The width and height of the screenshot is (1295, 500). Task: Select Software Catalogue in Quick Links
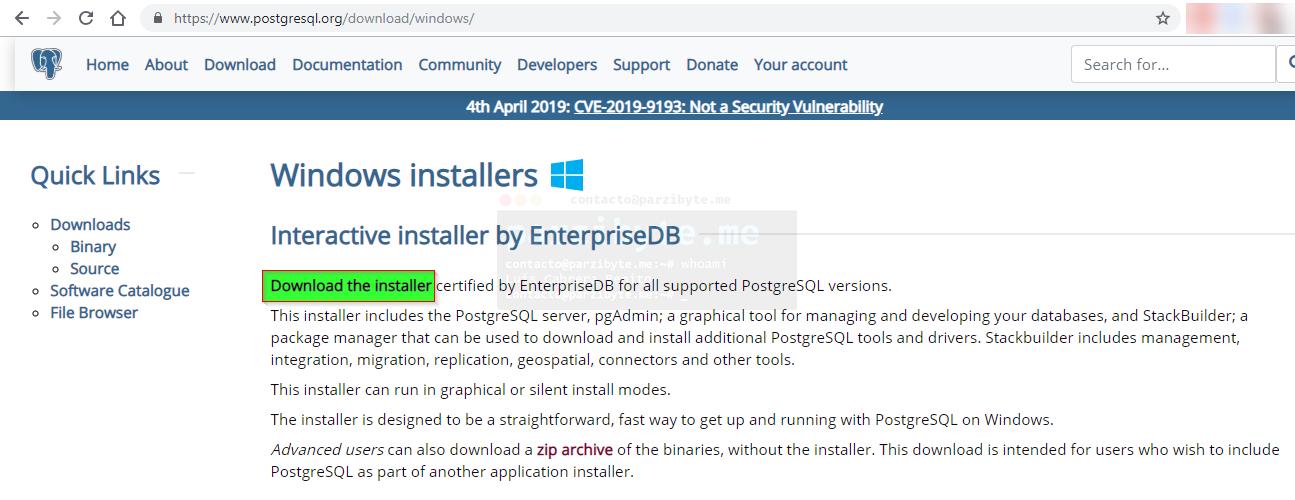(x=120, y=291)
